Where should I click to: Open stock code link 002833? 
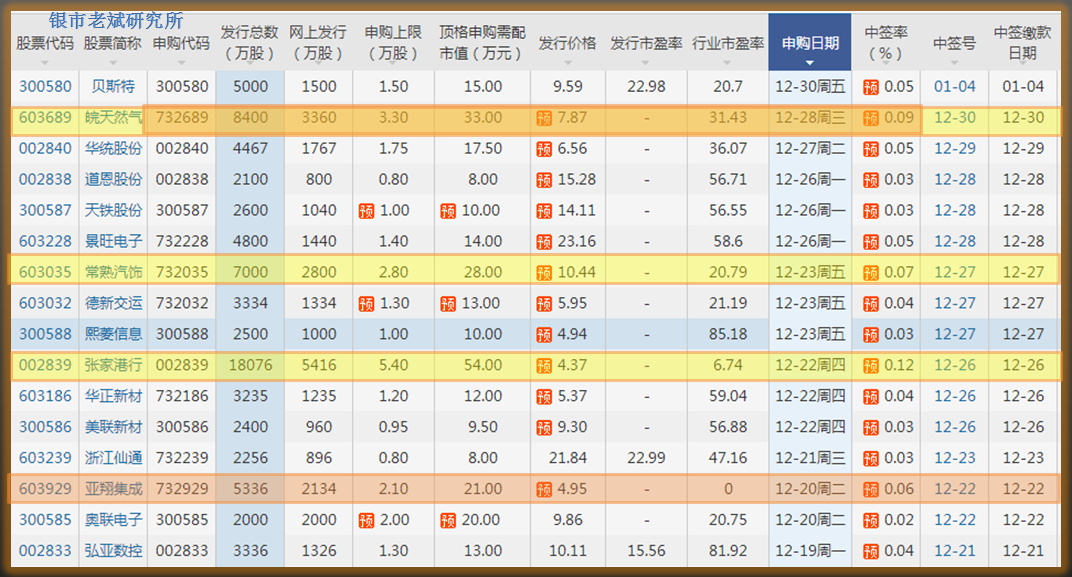(45, 550)
